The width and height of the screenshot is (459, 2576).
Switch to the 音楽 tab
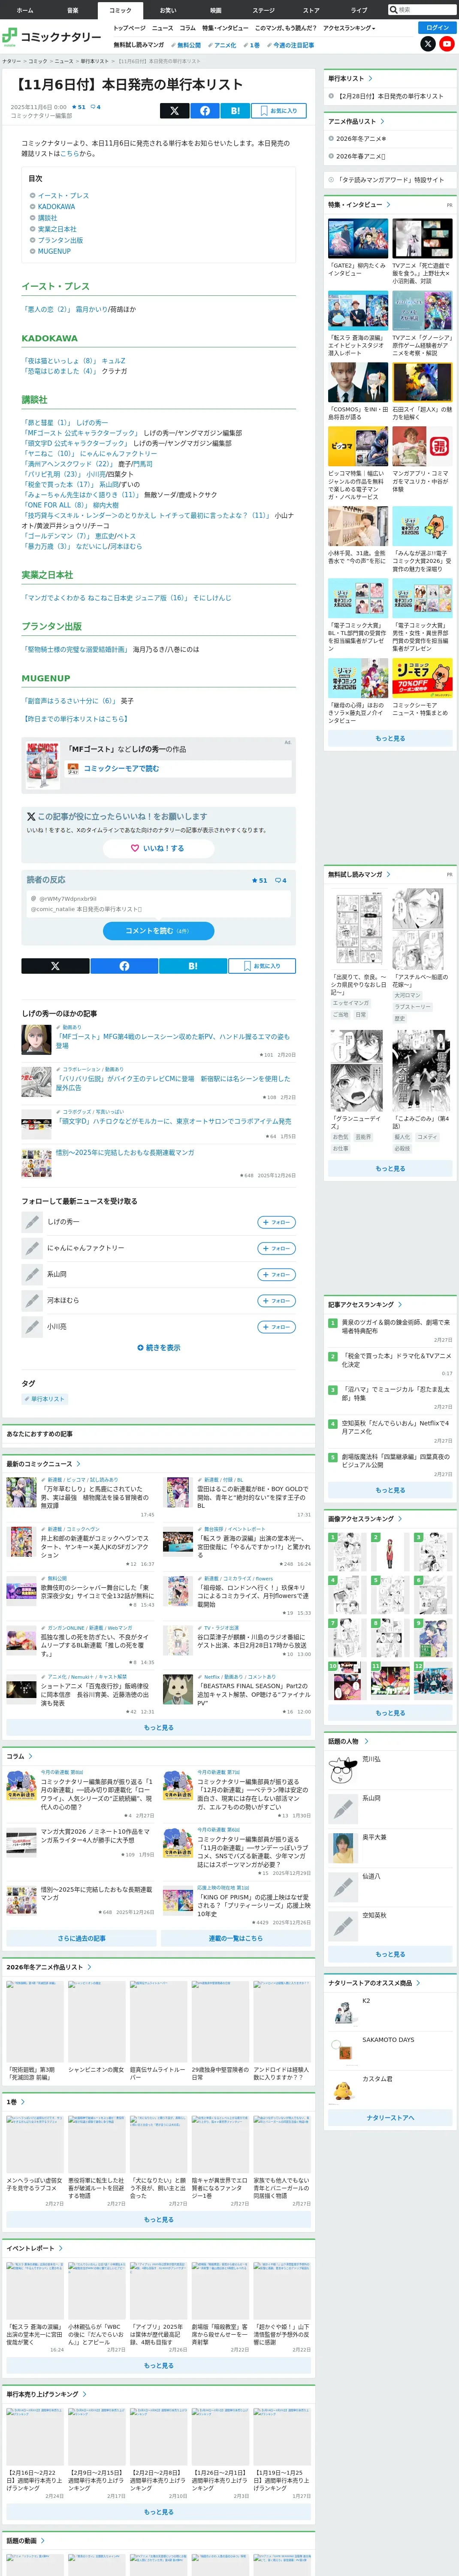pyautogui.click(x=72, y=10)
